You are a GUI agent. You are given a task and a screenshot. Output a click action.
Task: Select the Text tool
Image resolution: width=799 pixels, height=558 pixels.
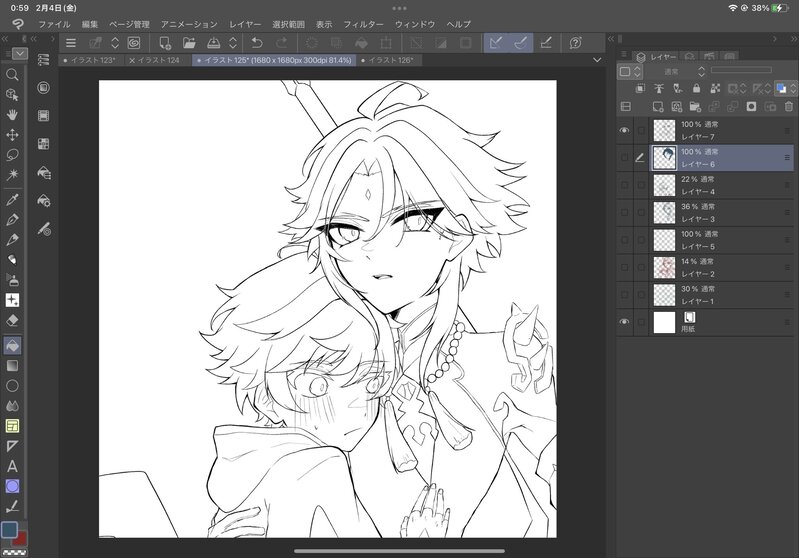(x=12, y=466)
